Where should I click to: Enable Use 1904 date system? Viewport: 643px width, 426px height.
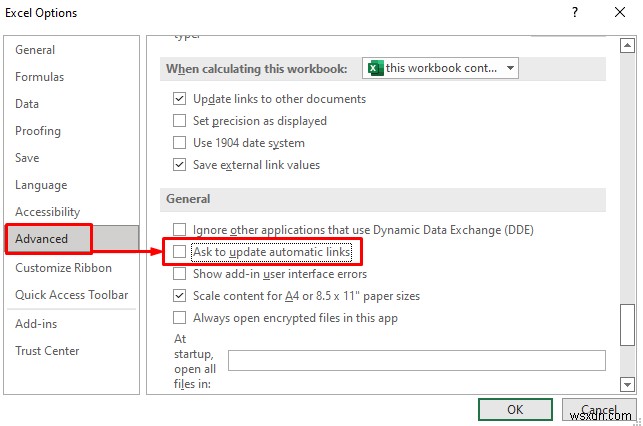tap(179, 143)
